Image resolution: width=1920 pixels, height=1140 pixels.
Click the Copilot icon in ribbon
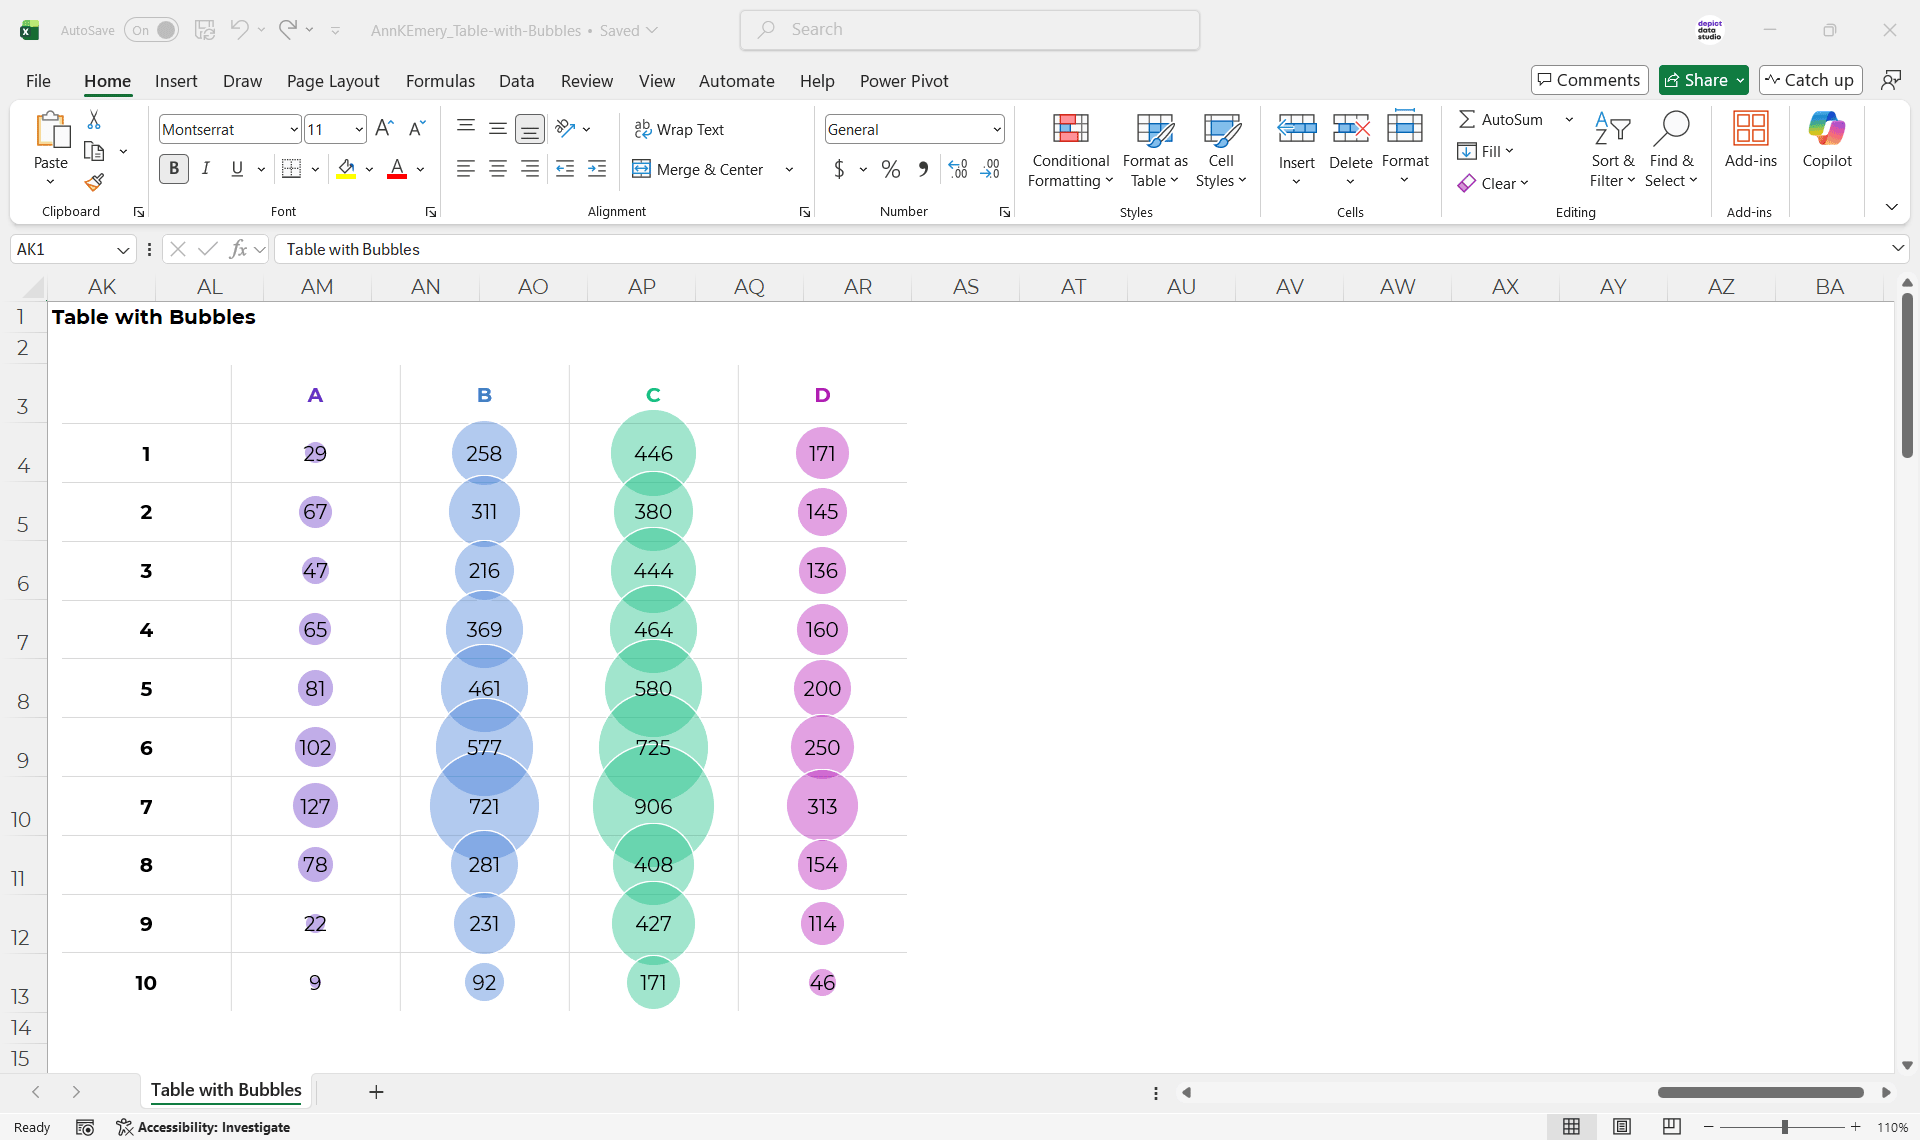click(1826, 140)
